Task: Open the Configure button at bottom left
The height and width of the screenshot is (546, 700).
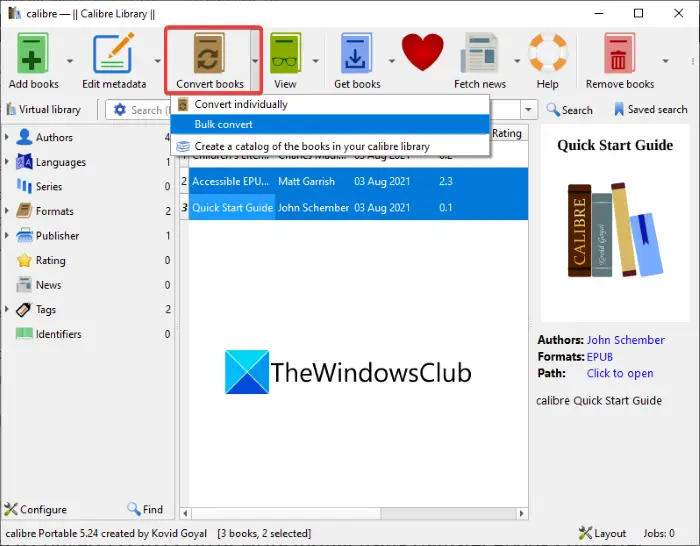Action: [x=36, y=509]
